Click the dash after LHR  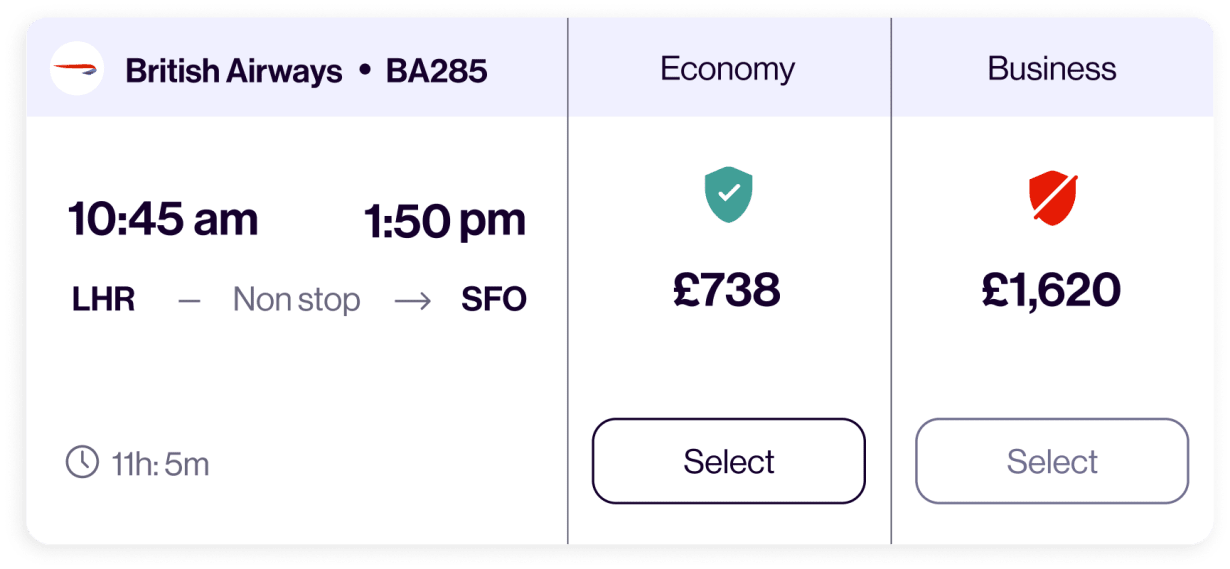[x=189, y=300]
